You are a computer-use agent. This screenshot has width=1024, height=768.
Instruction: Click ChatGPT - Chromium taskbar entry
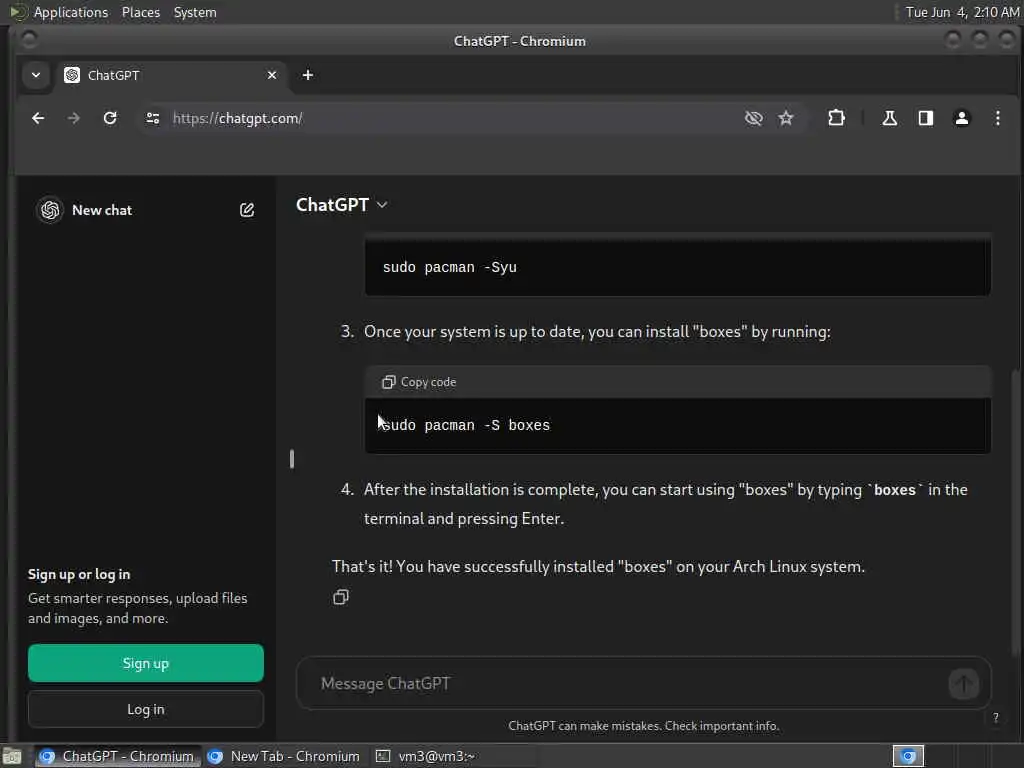tap(118, 756)
